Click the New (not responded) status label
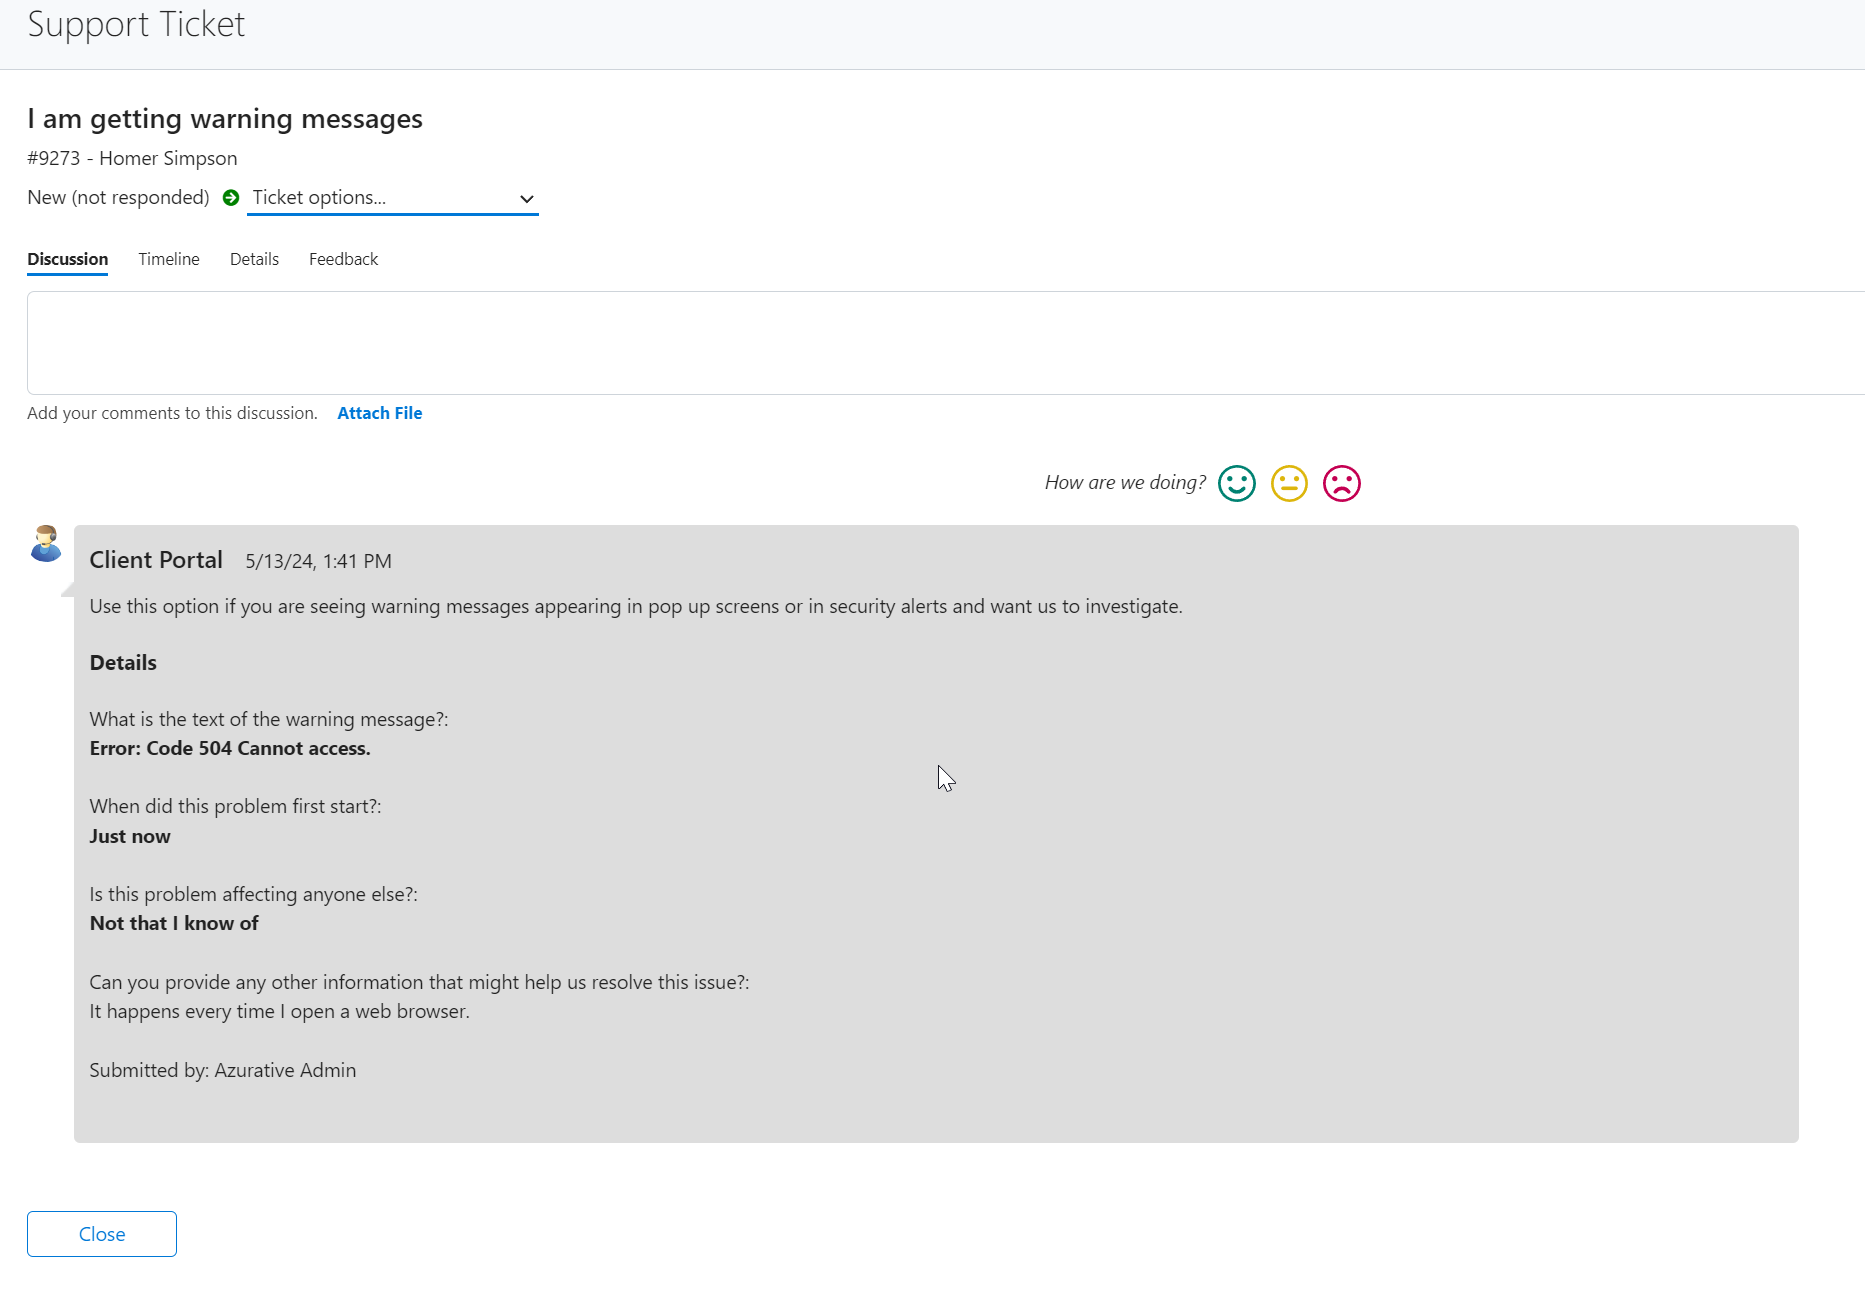Screen dimensions: 1865x1302 click(x=118, y=198)
